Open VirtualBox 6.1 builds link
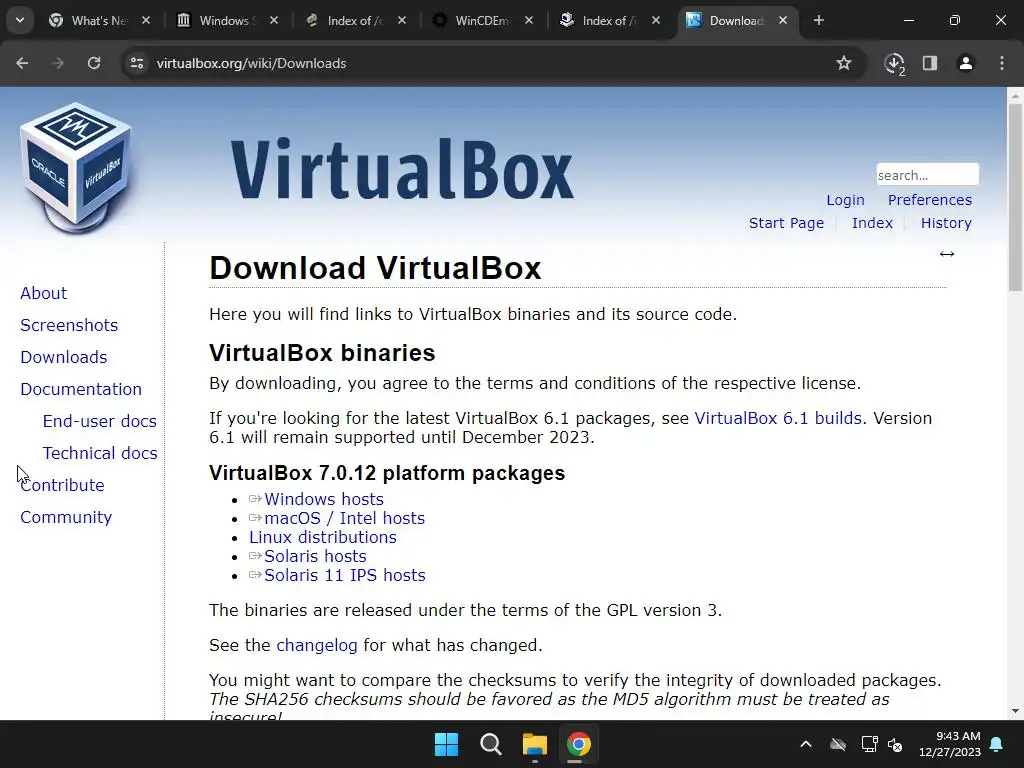This screenshot has width=1024, height=768. pyautogui.click(x=778, y=418)
